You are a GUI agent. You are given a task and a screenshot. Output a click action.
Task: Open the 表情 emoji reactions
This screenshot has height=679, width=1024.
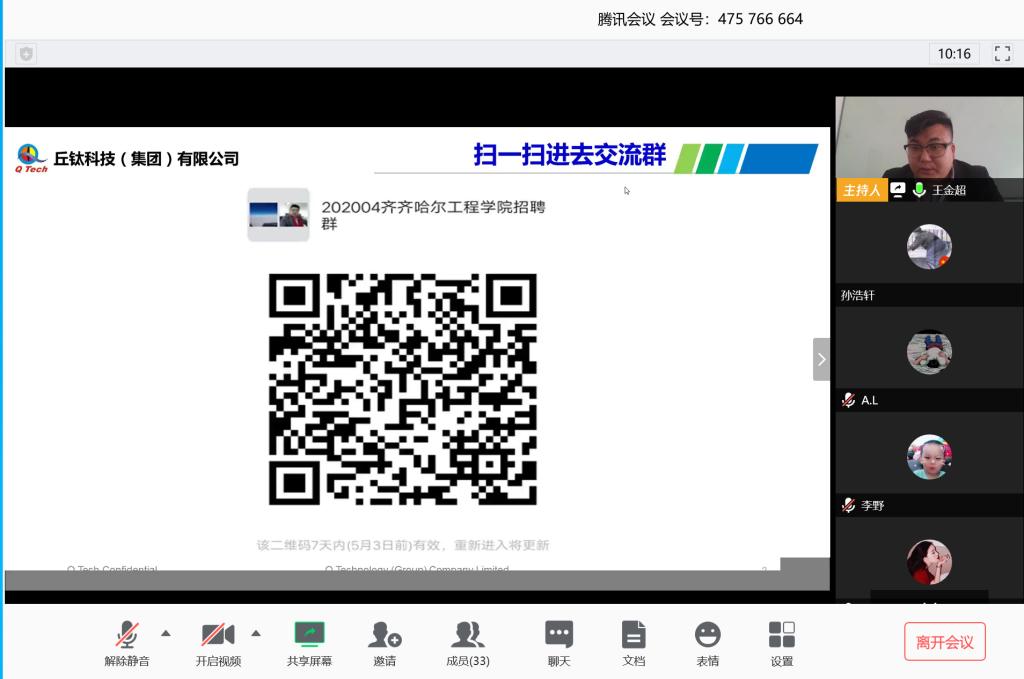(x=707, y=642)
